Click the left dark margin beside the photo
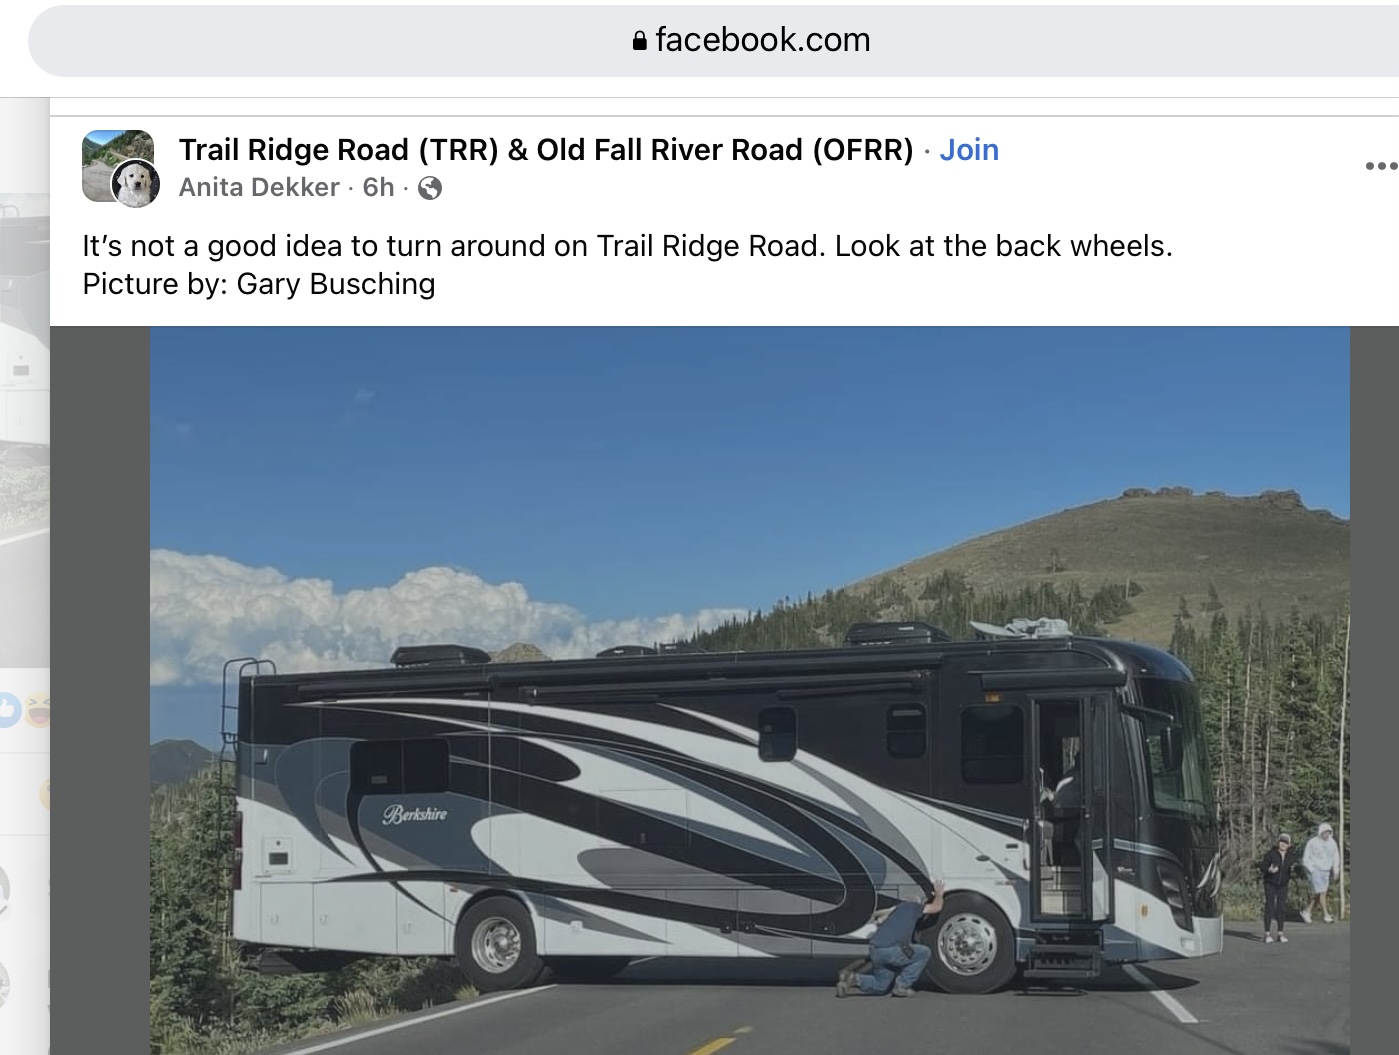Screen dimensions: 1399x1055 pyautogui.click(x=100, y=690)
